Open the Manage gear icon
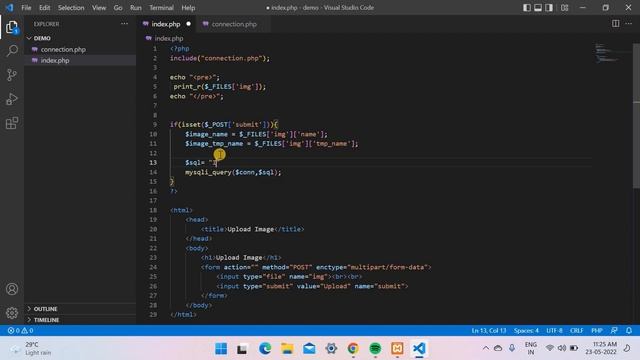 click(12, 313)
